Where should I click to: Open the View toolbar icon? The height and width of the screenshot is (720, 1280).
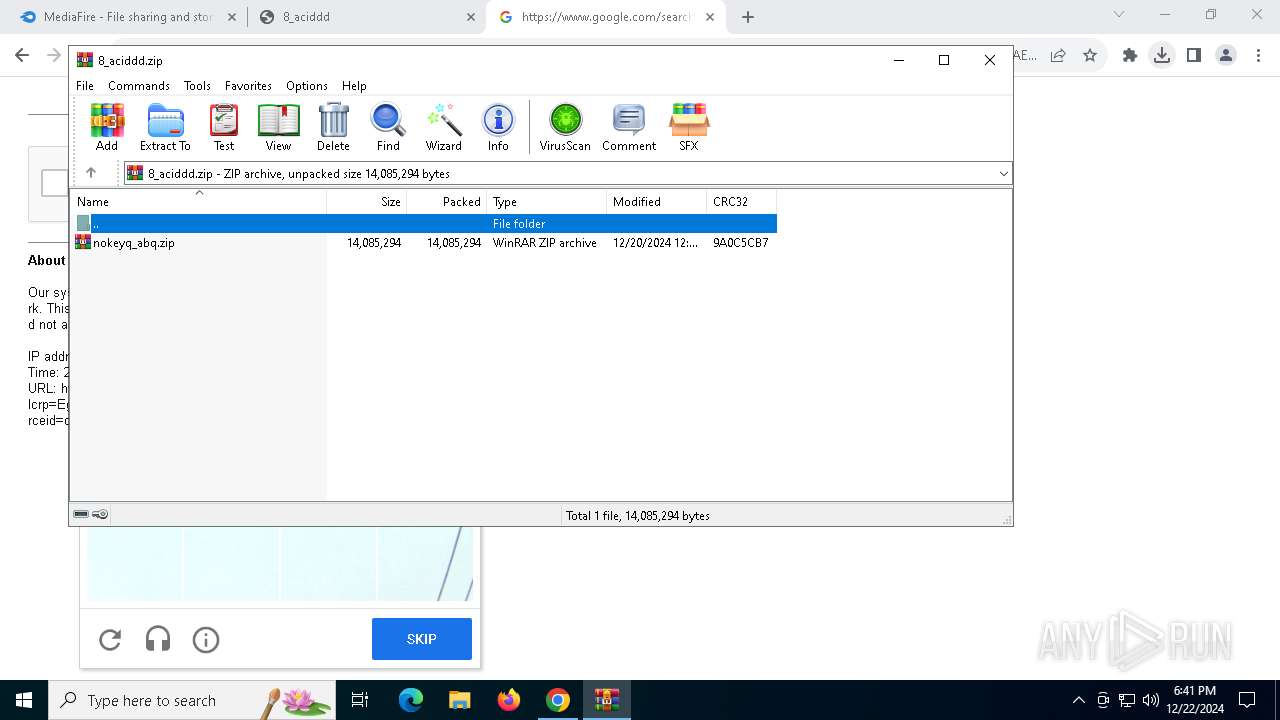coord(278,127)
